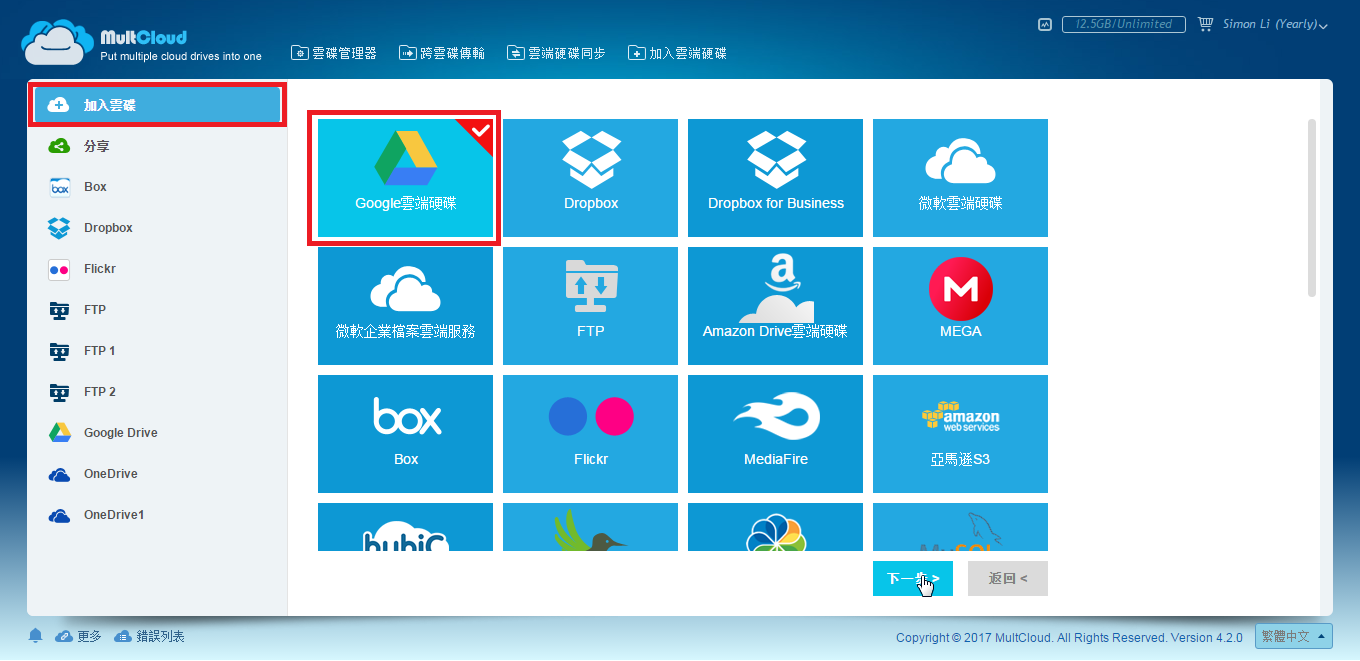Open the FTP drive in sidebar
Screen dimensions: 1360x661
(157, 310)
